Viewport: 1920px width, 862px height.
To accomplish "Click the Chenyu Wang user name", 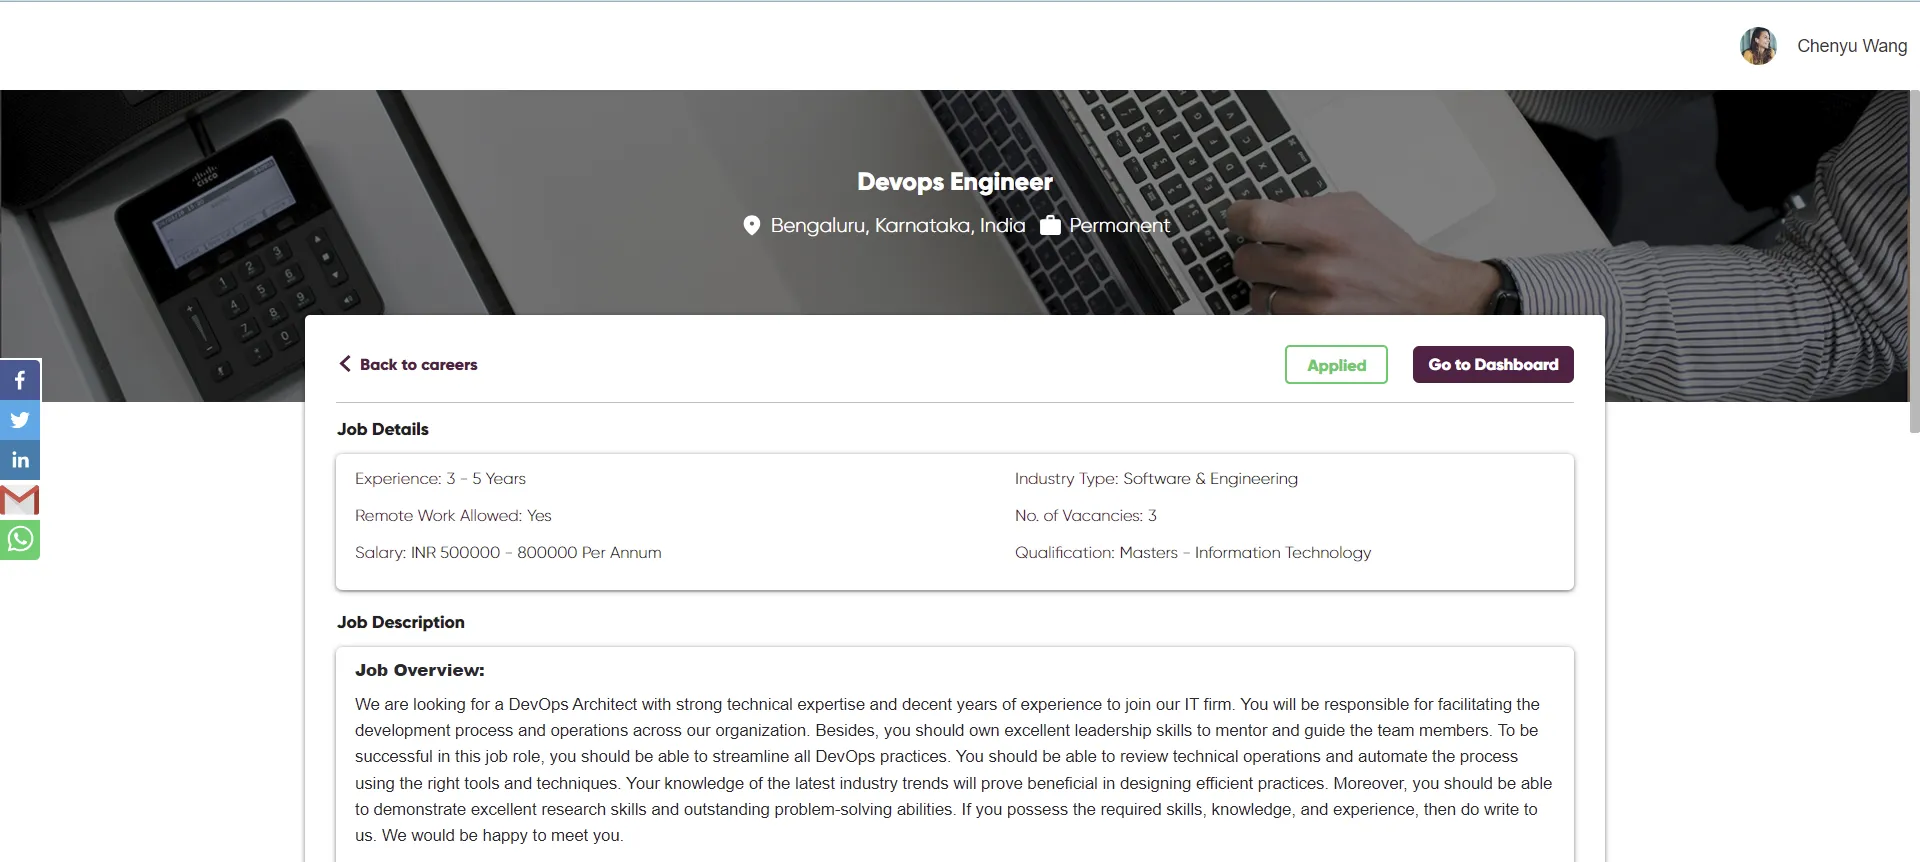I will click(1852, 46).
